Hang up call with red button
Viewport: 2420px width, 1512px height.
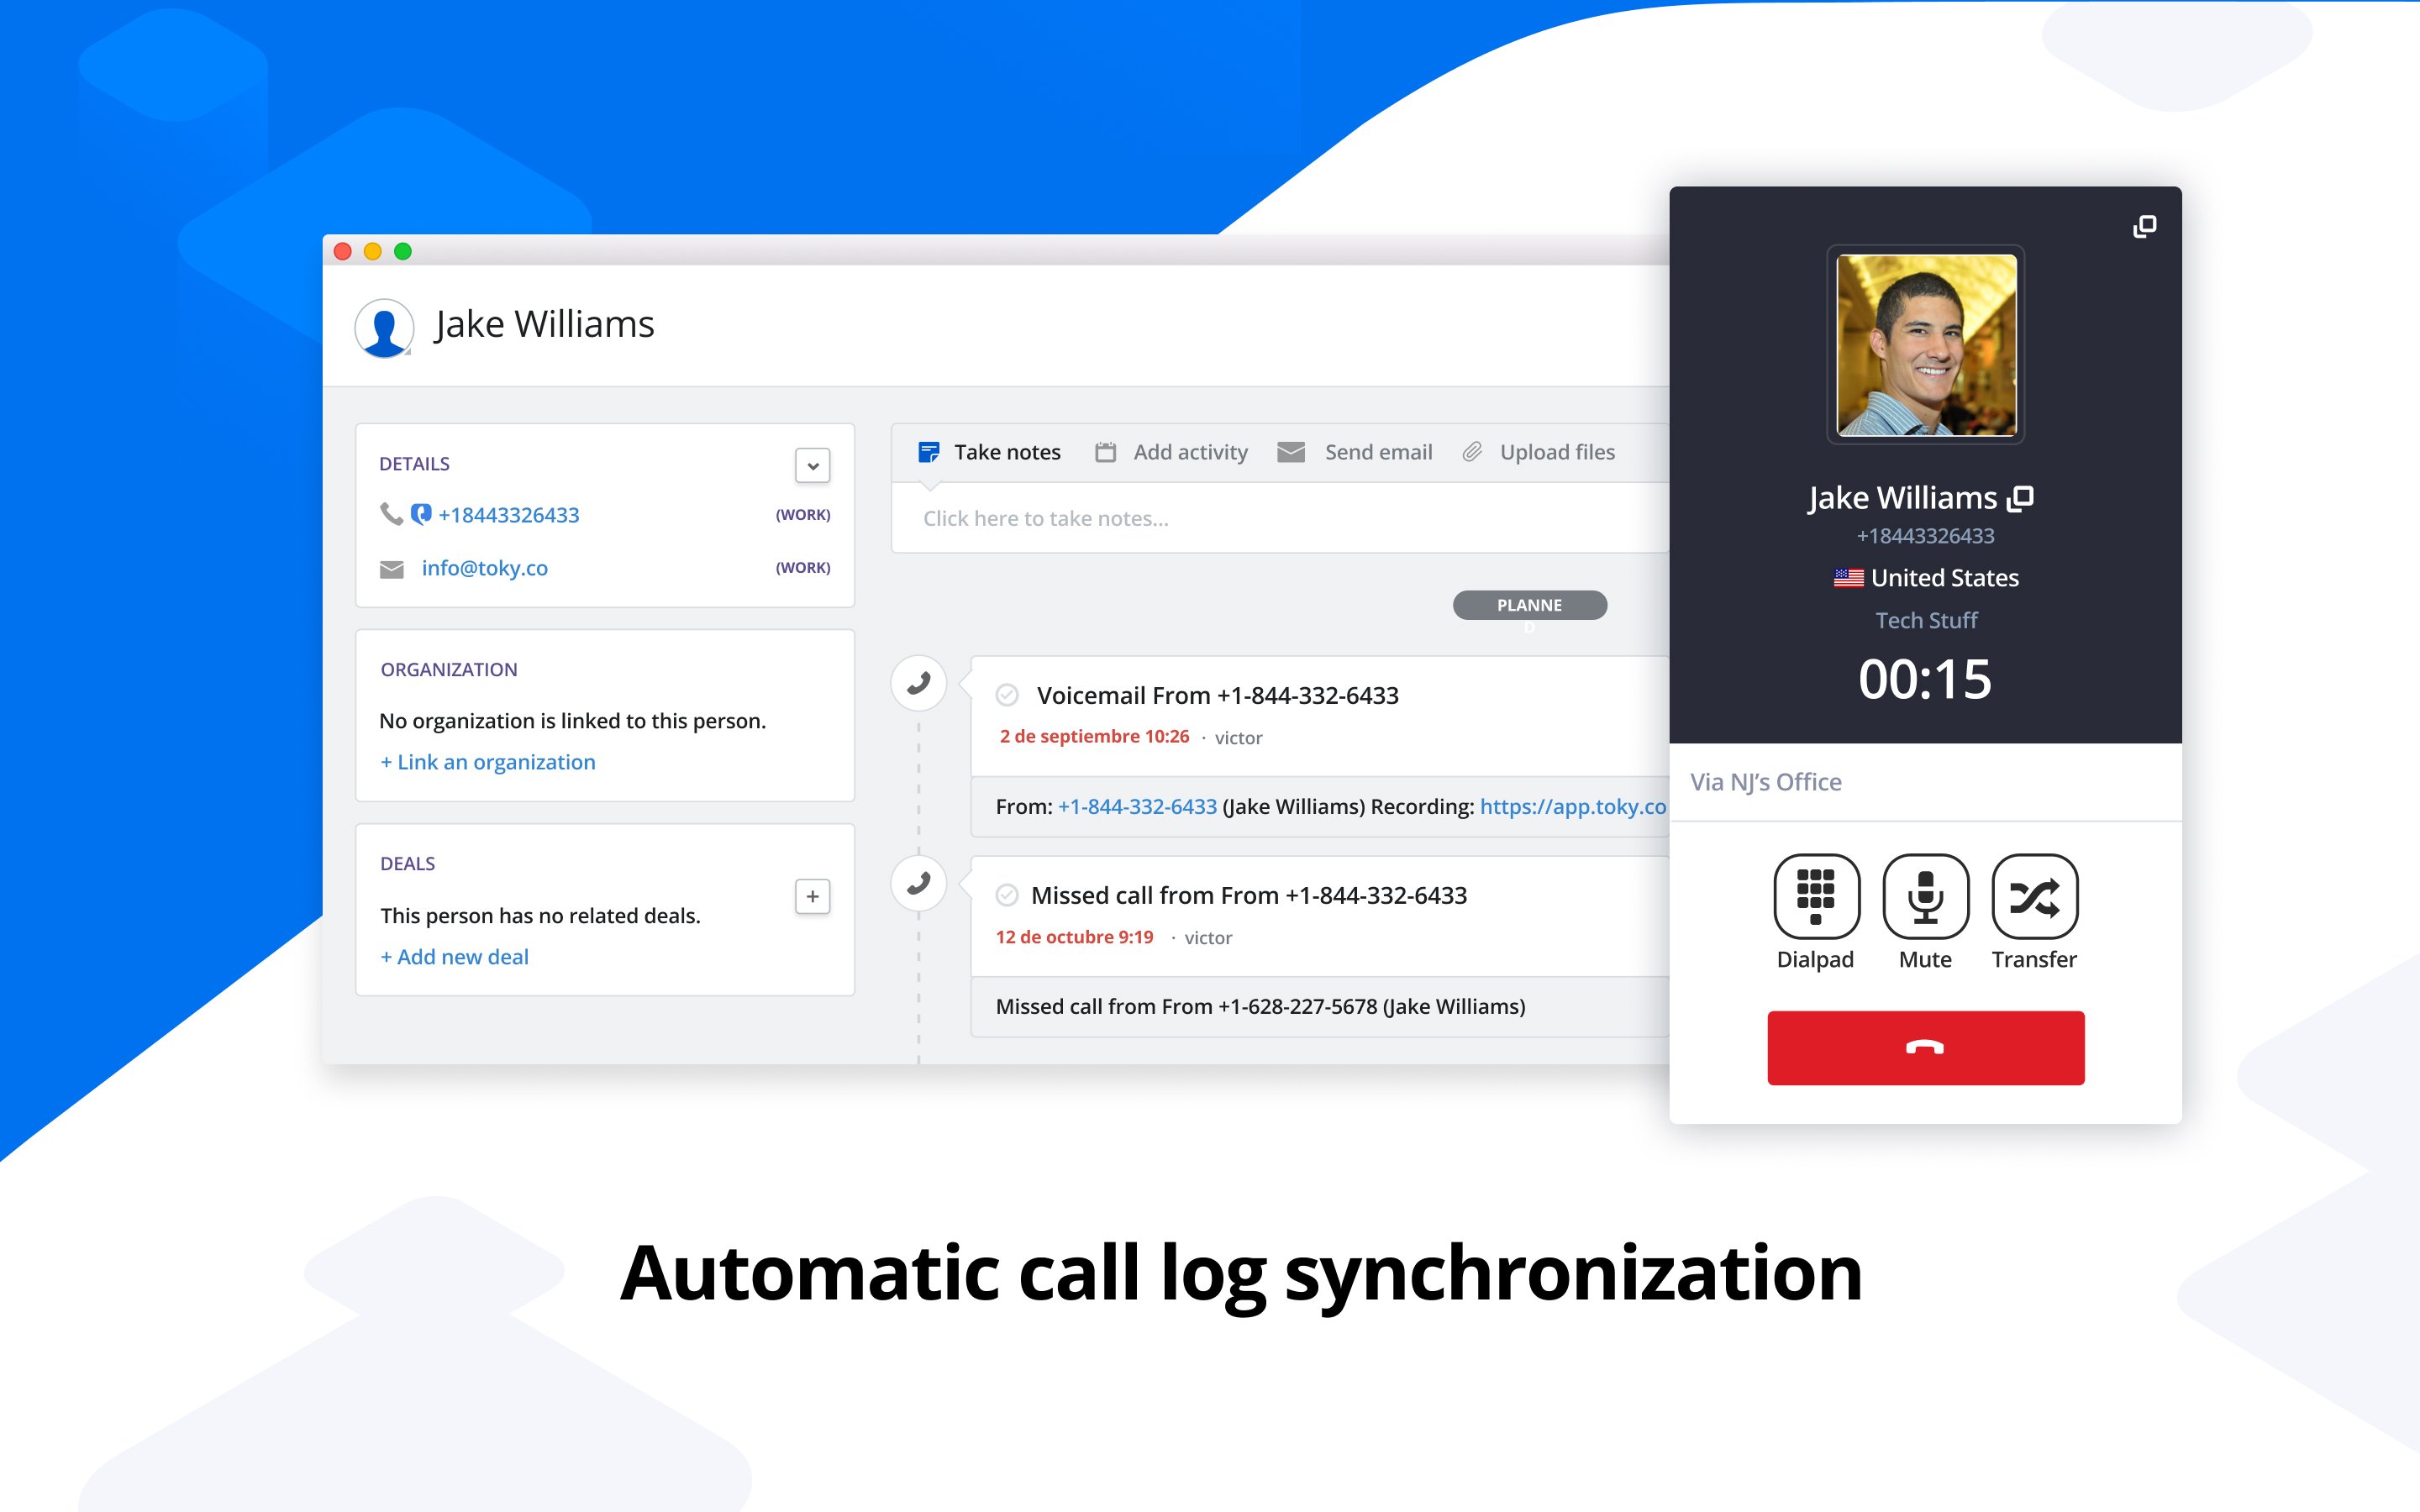coord(1925,1047)
